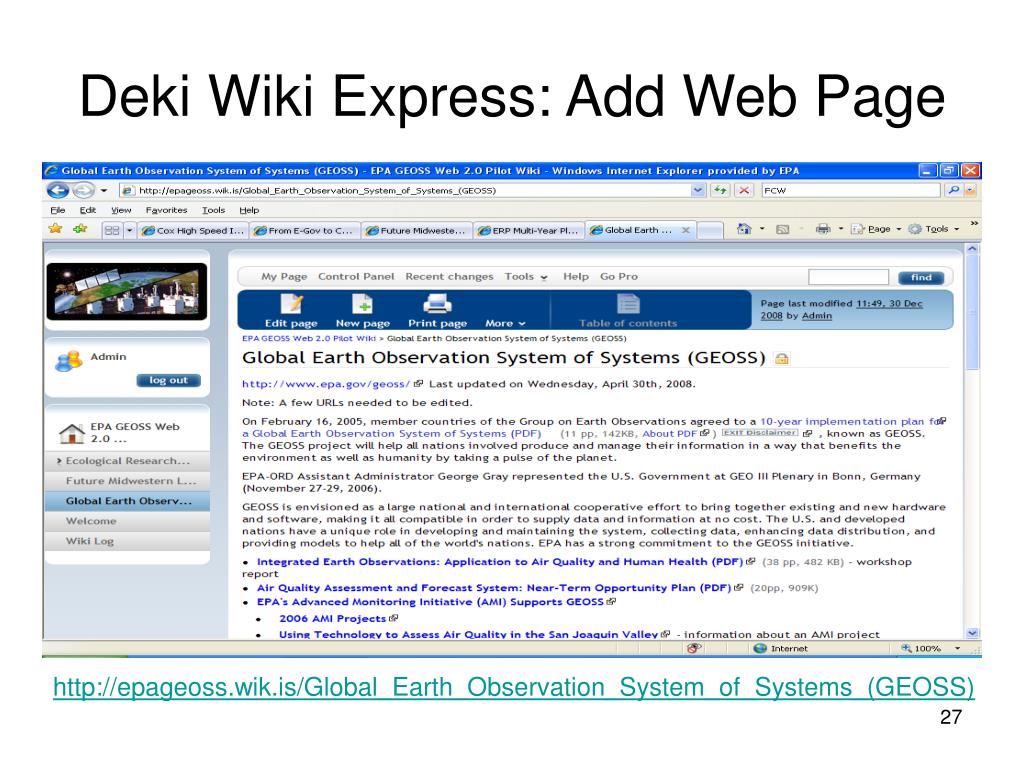Click the 11:49, 30 Dec 2008 revision link
This screenshot has width=1024, height=768.
(x=842, y=310)
